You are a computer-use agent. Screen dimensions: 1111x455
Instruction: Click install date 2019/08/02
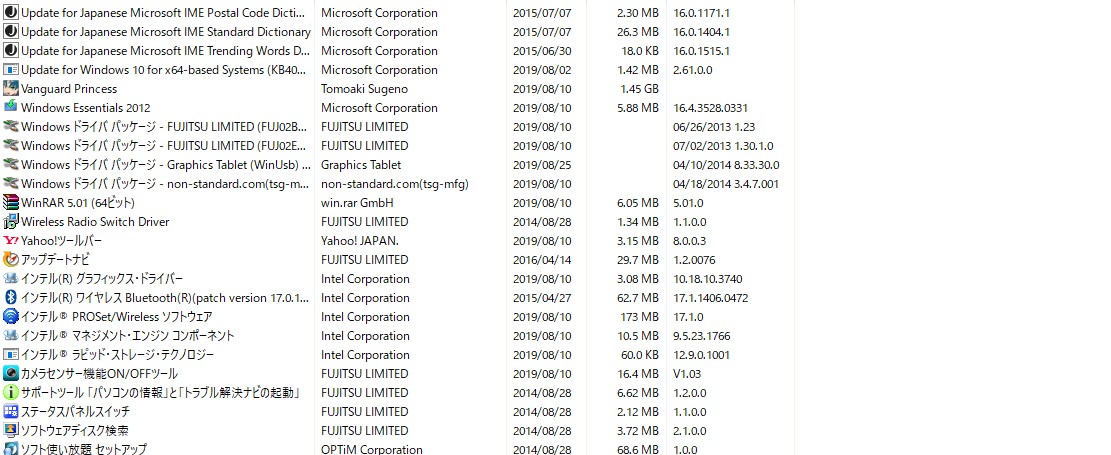(x=542, y=69)
